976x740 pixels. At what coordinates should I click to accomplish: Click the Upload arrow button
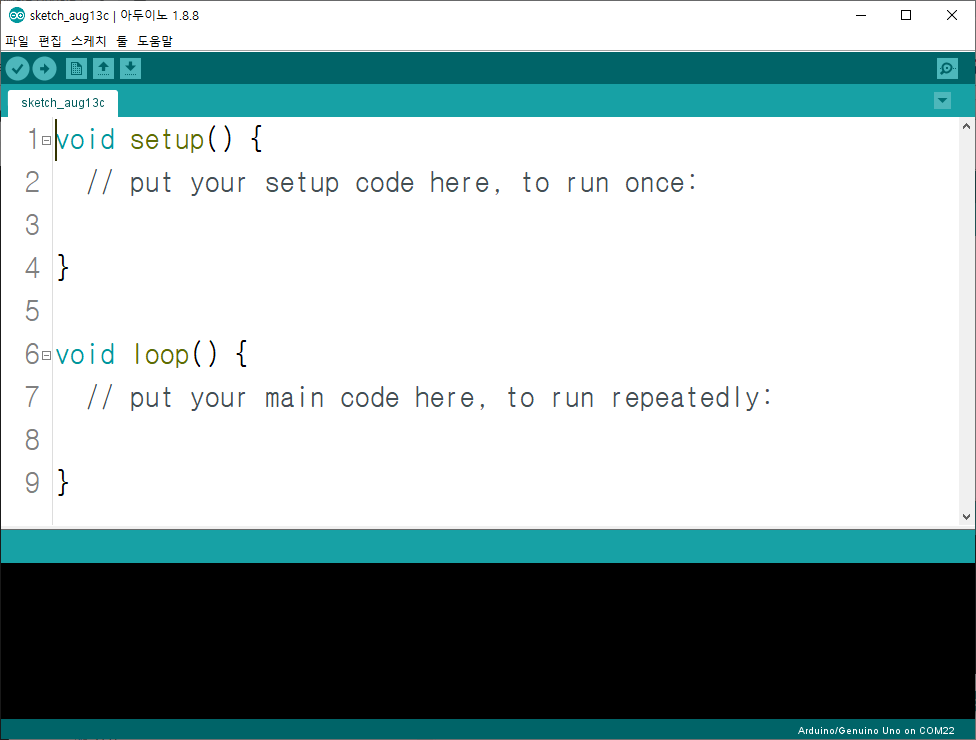(44, 68)
